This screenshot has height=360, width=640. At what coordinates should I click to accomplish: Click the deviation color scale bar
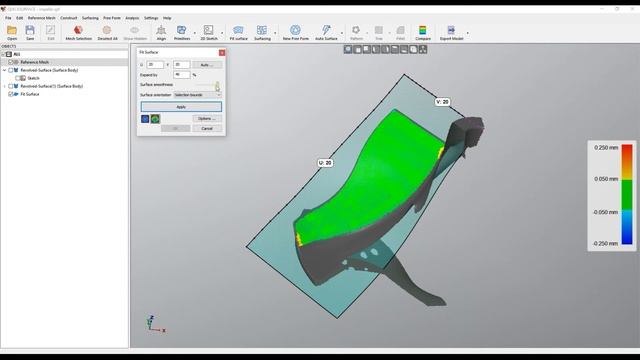click(627, 194)
